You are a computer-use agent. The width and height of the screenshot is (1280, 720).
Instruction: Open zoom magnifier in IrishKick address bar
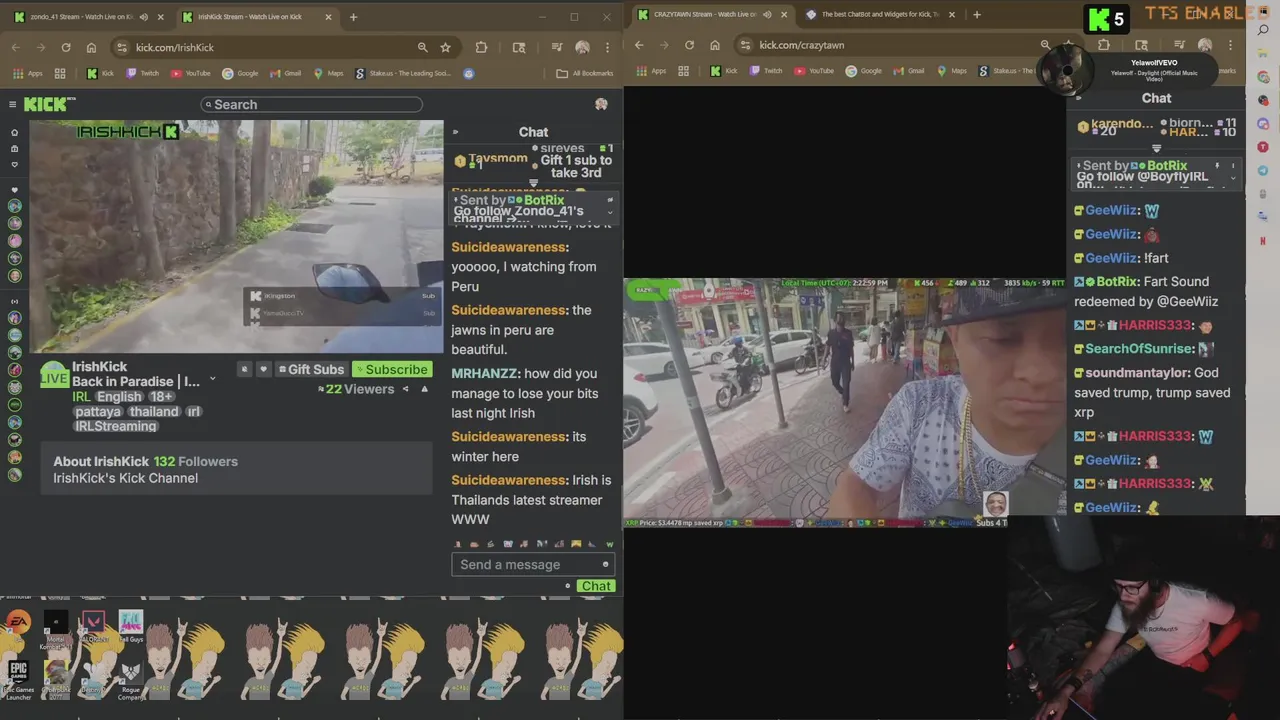coord(422,47)
